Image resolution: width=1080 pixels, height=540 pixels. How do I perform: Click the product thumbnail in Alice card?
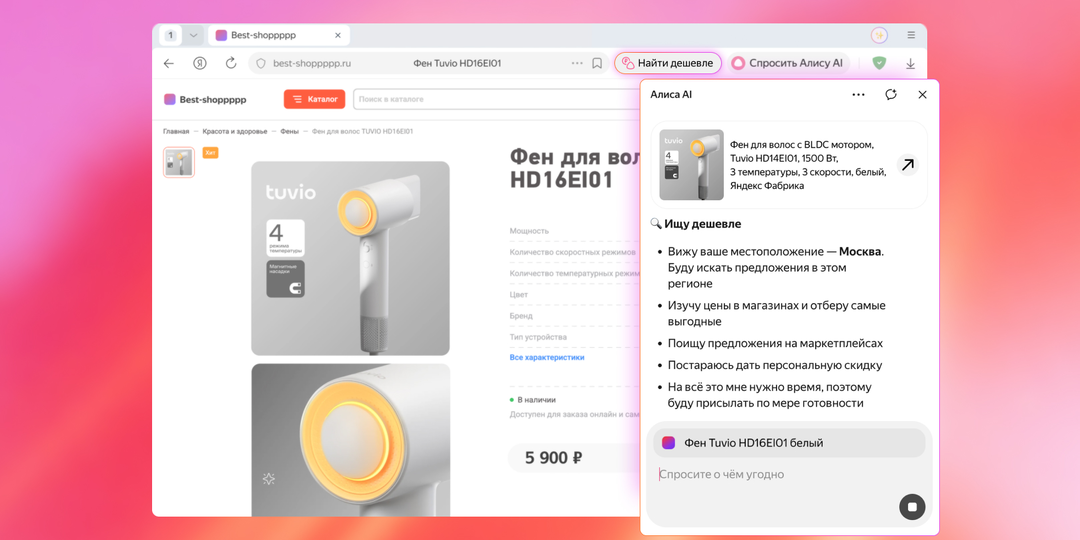click(691, 165)
